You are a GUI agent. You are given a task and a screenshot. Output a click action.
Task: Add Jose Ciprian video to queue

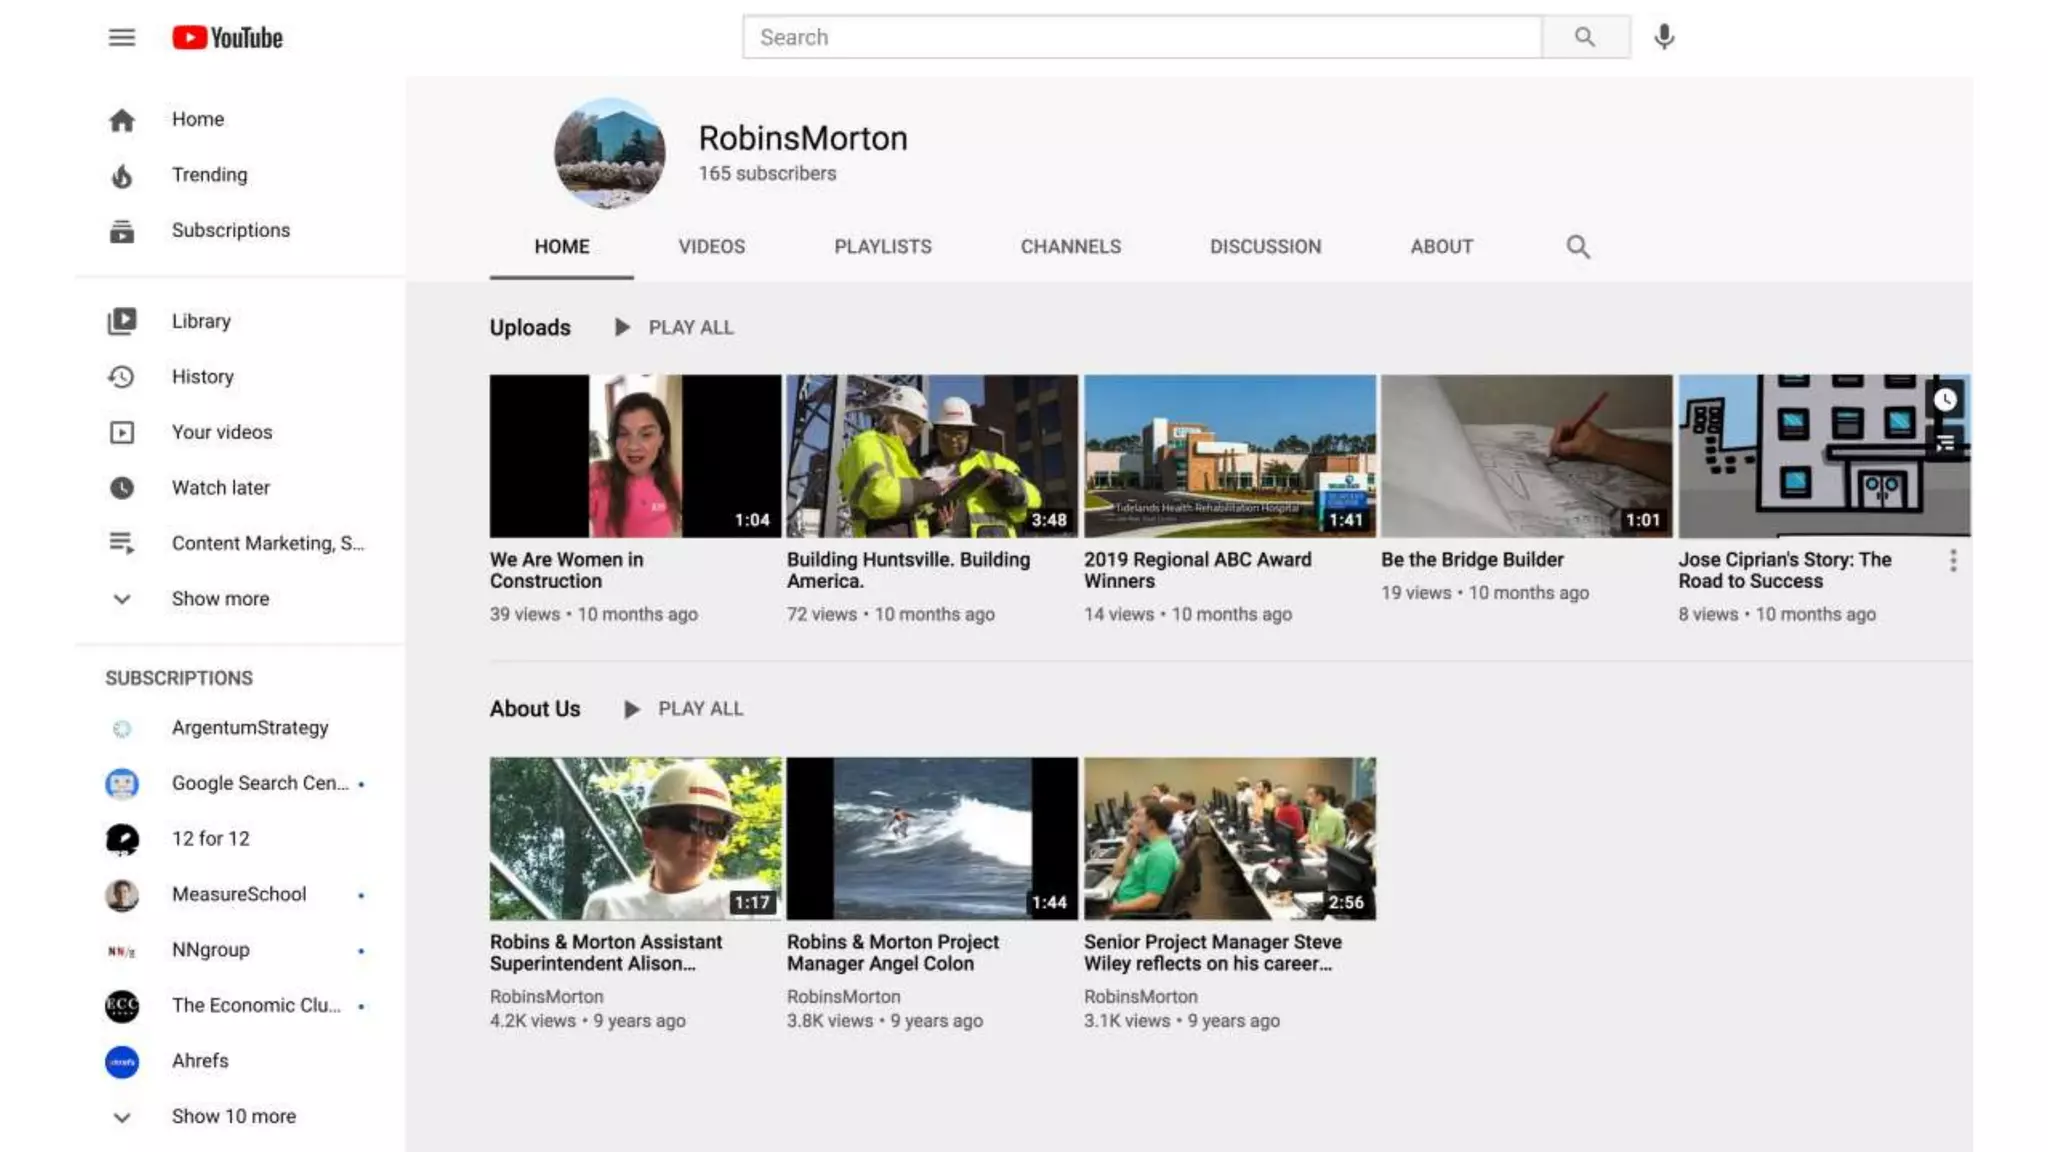coord(1944,443)
